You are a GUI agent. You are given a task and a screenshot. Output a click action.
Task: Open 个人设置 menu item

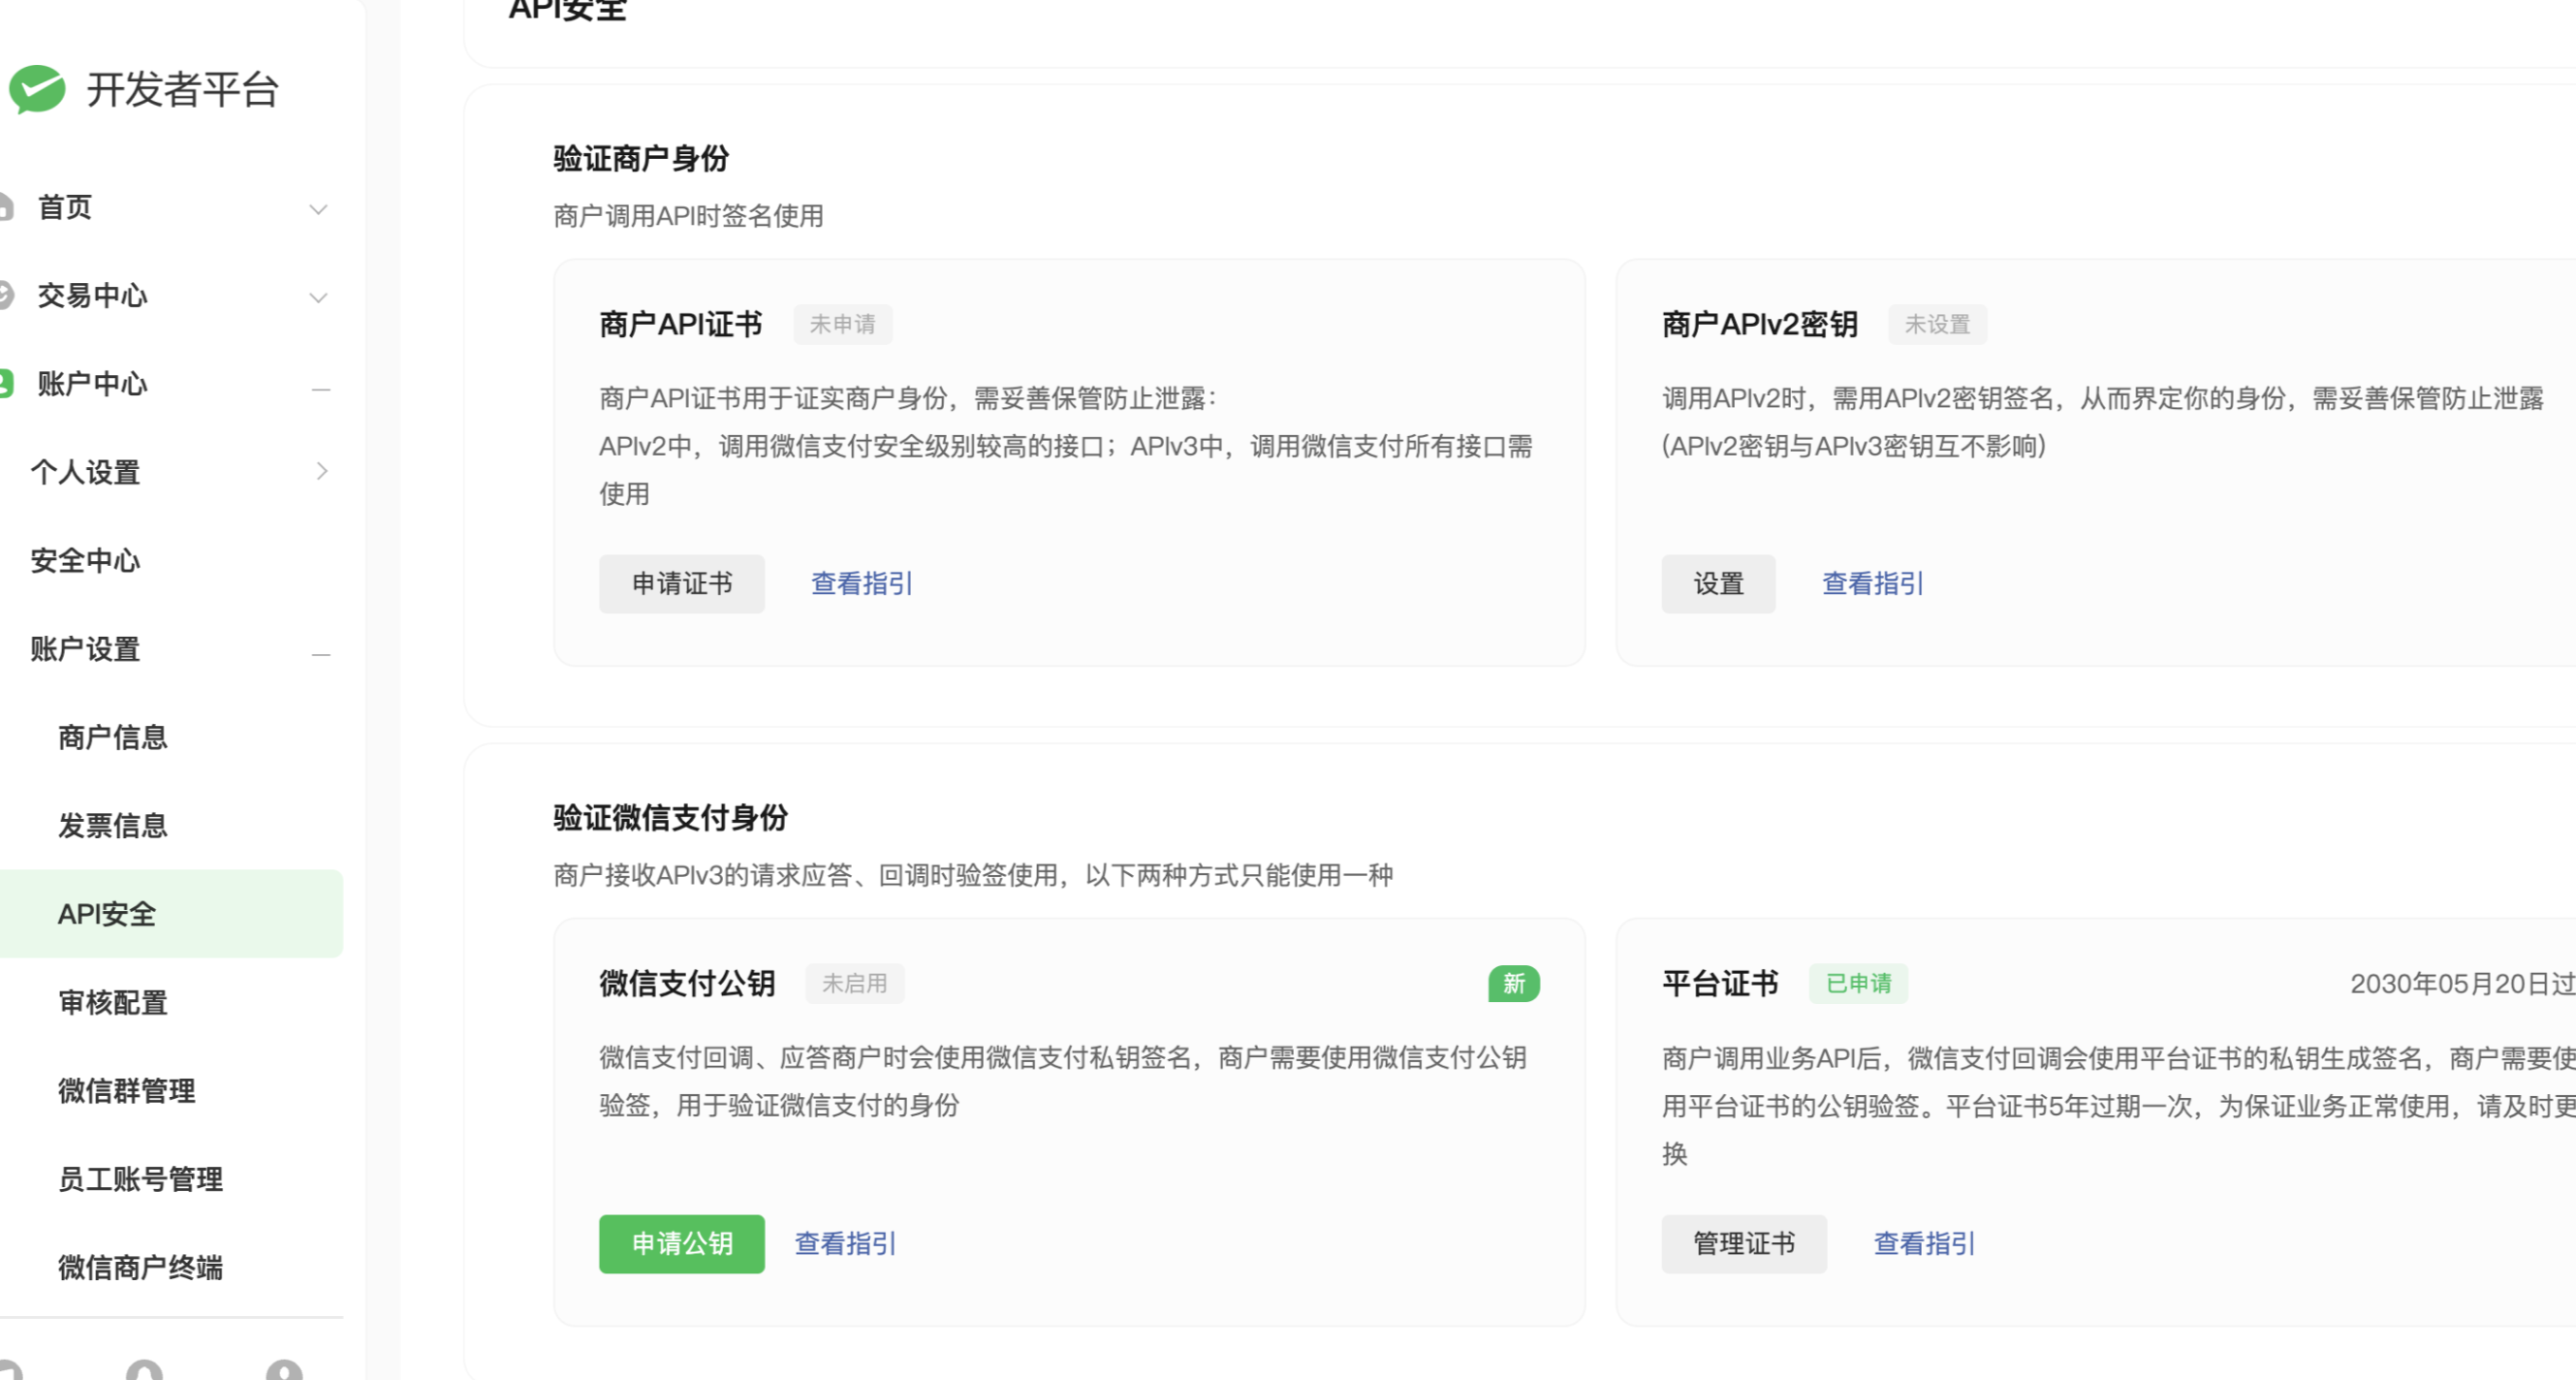click(85, 472)
